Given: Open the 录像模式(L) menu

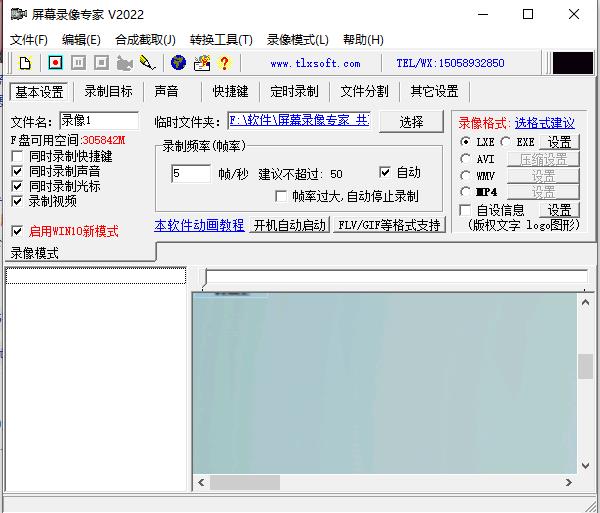Looking at the screenshot, I should 298,40.
